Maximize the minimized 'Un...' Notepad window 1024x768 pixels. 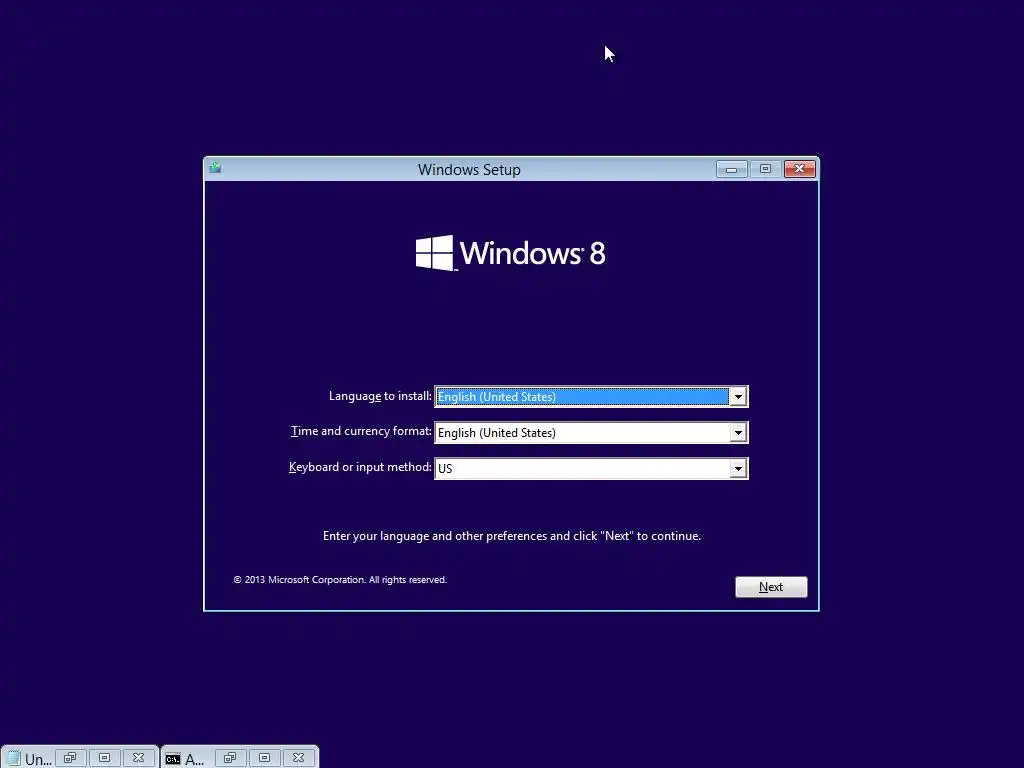tap(104, 758)
